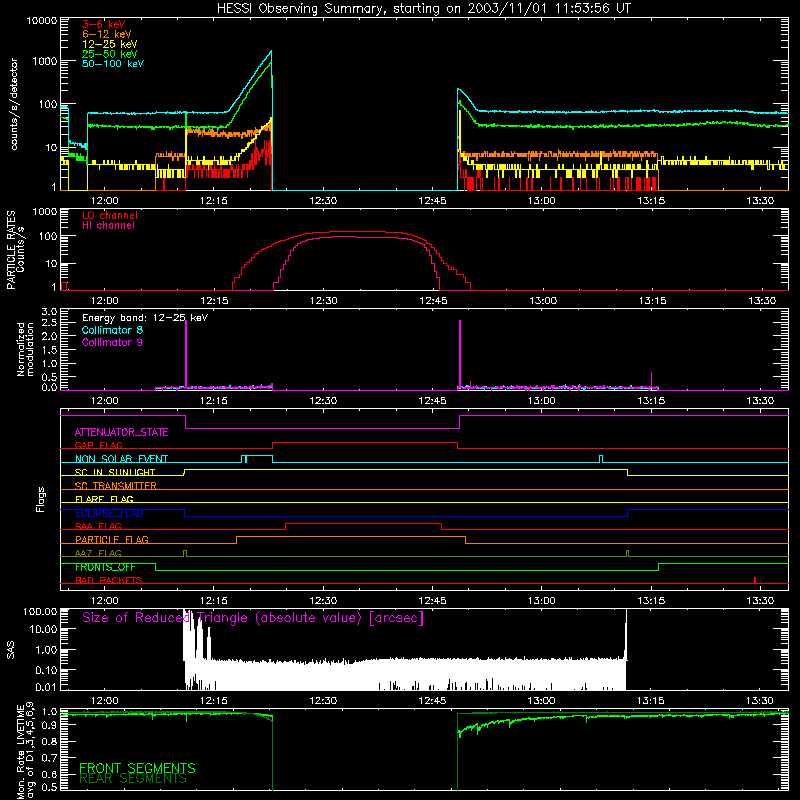Click the Collimator 9 modulation spike after 12:45

tap(460, 353)
